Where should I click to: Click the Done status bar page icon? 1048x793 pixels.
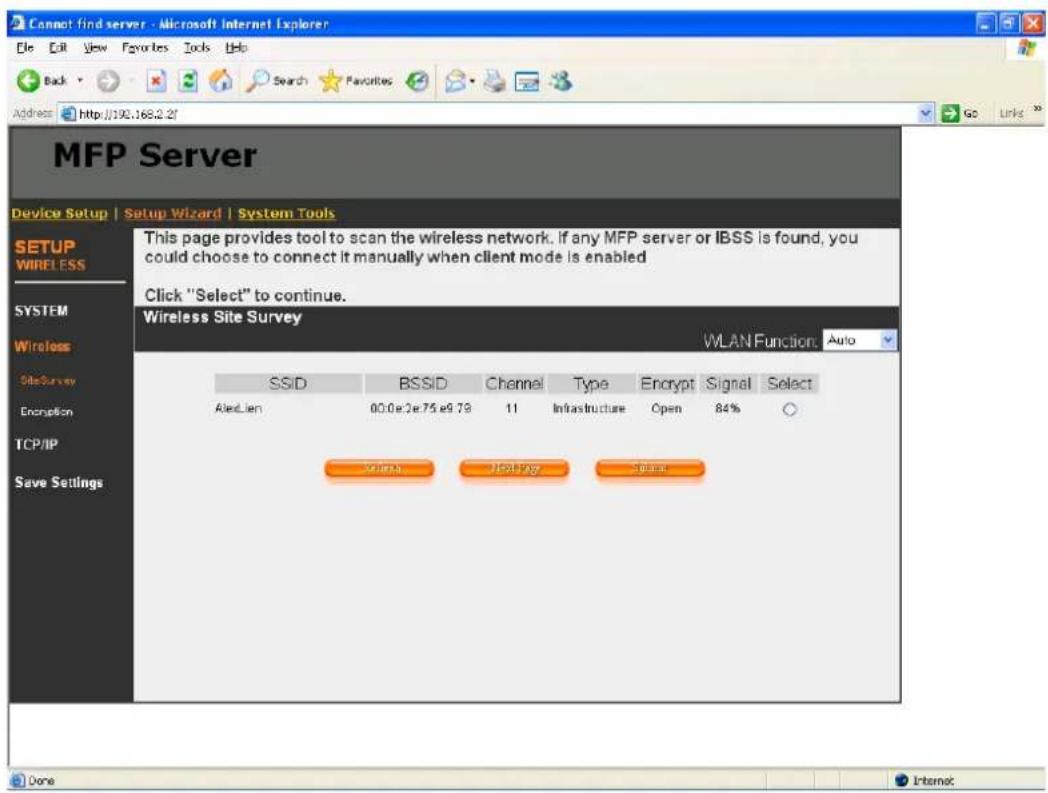(18, 780)
